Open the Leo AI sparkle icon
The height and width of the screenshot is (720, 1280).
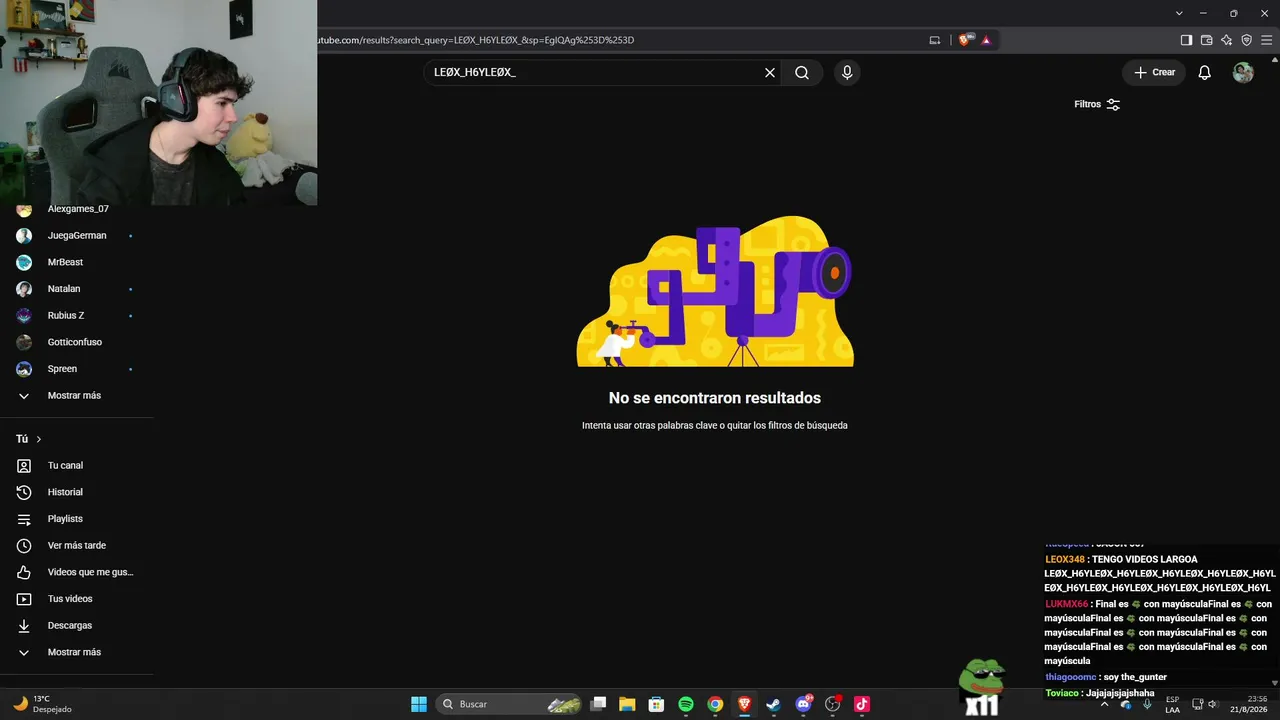tap(1226, 40)
